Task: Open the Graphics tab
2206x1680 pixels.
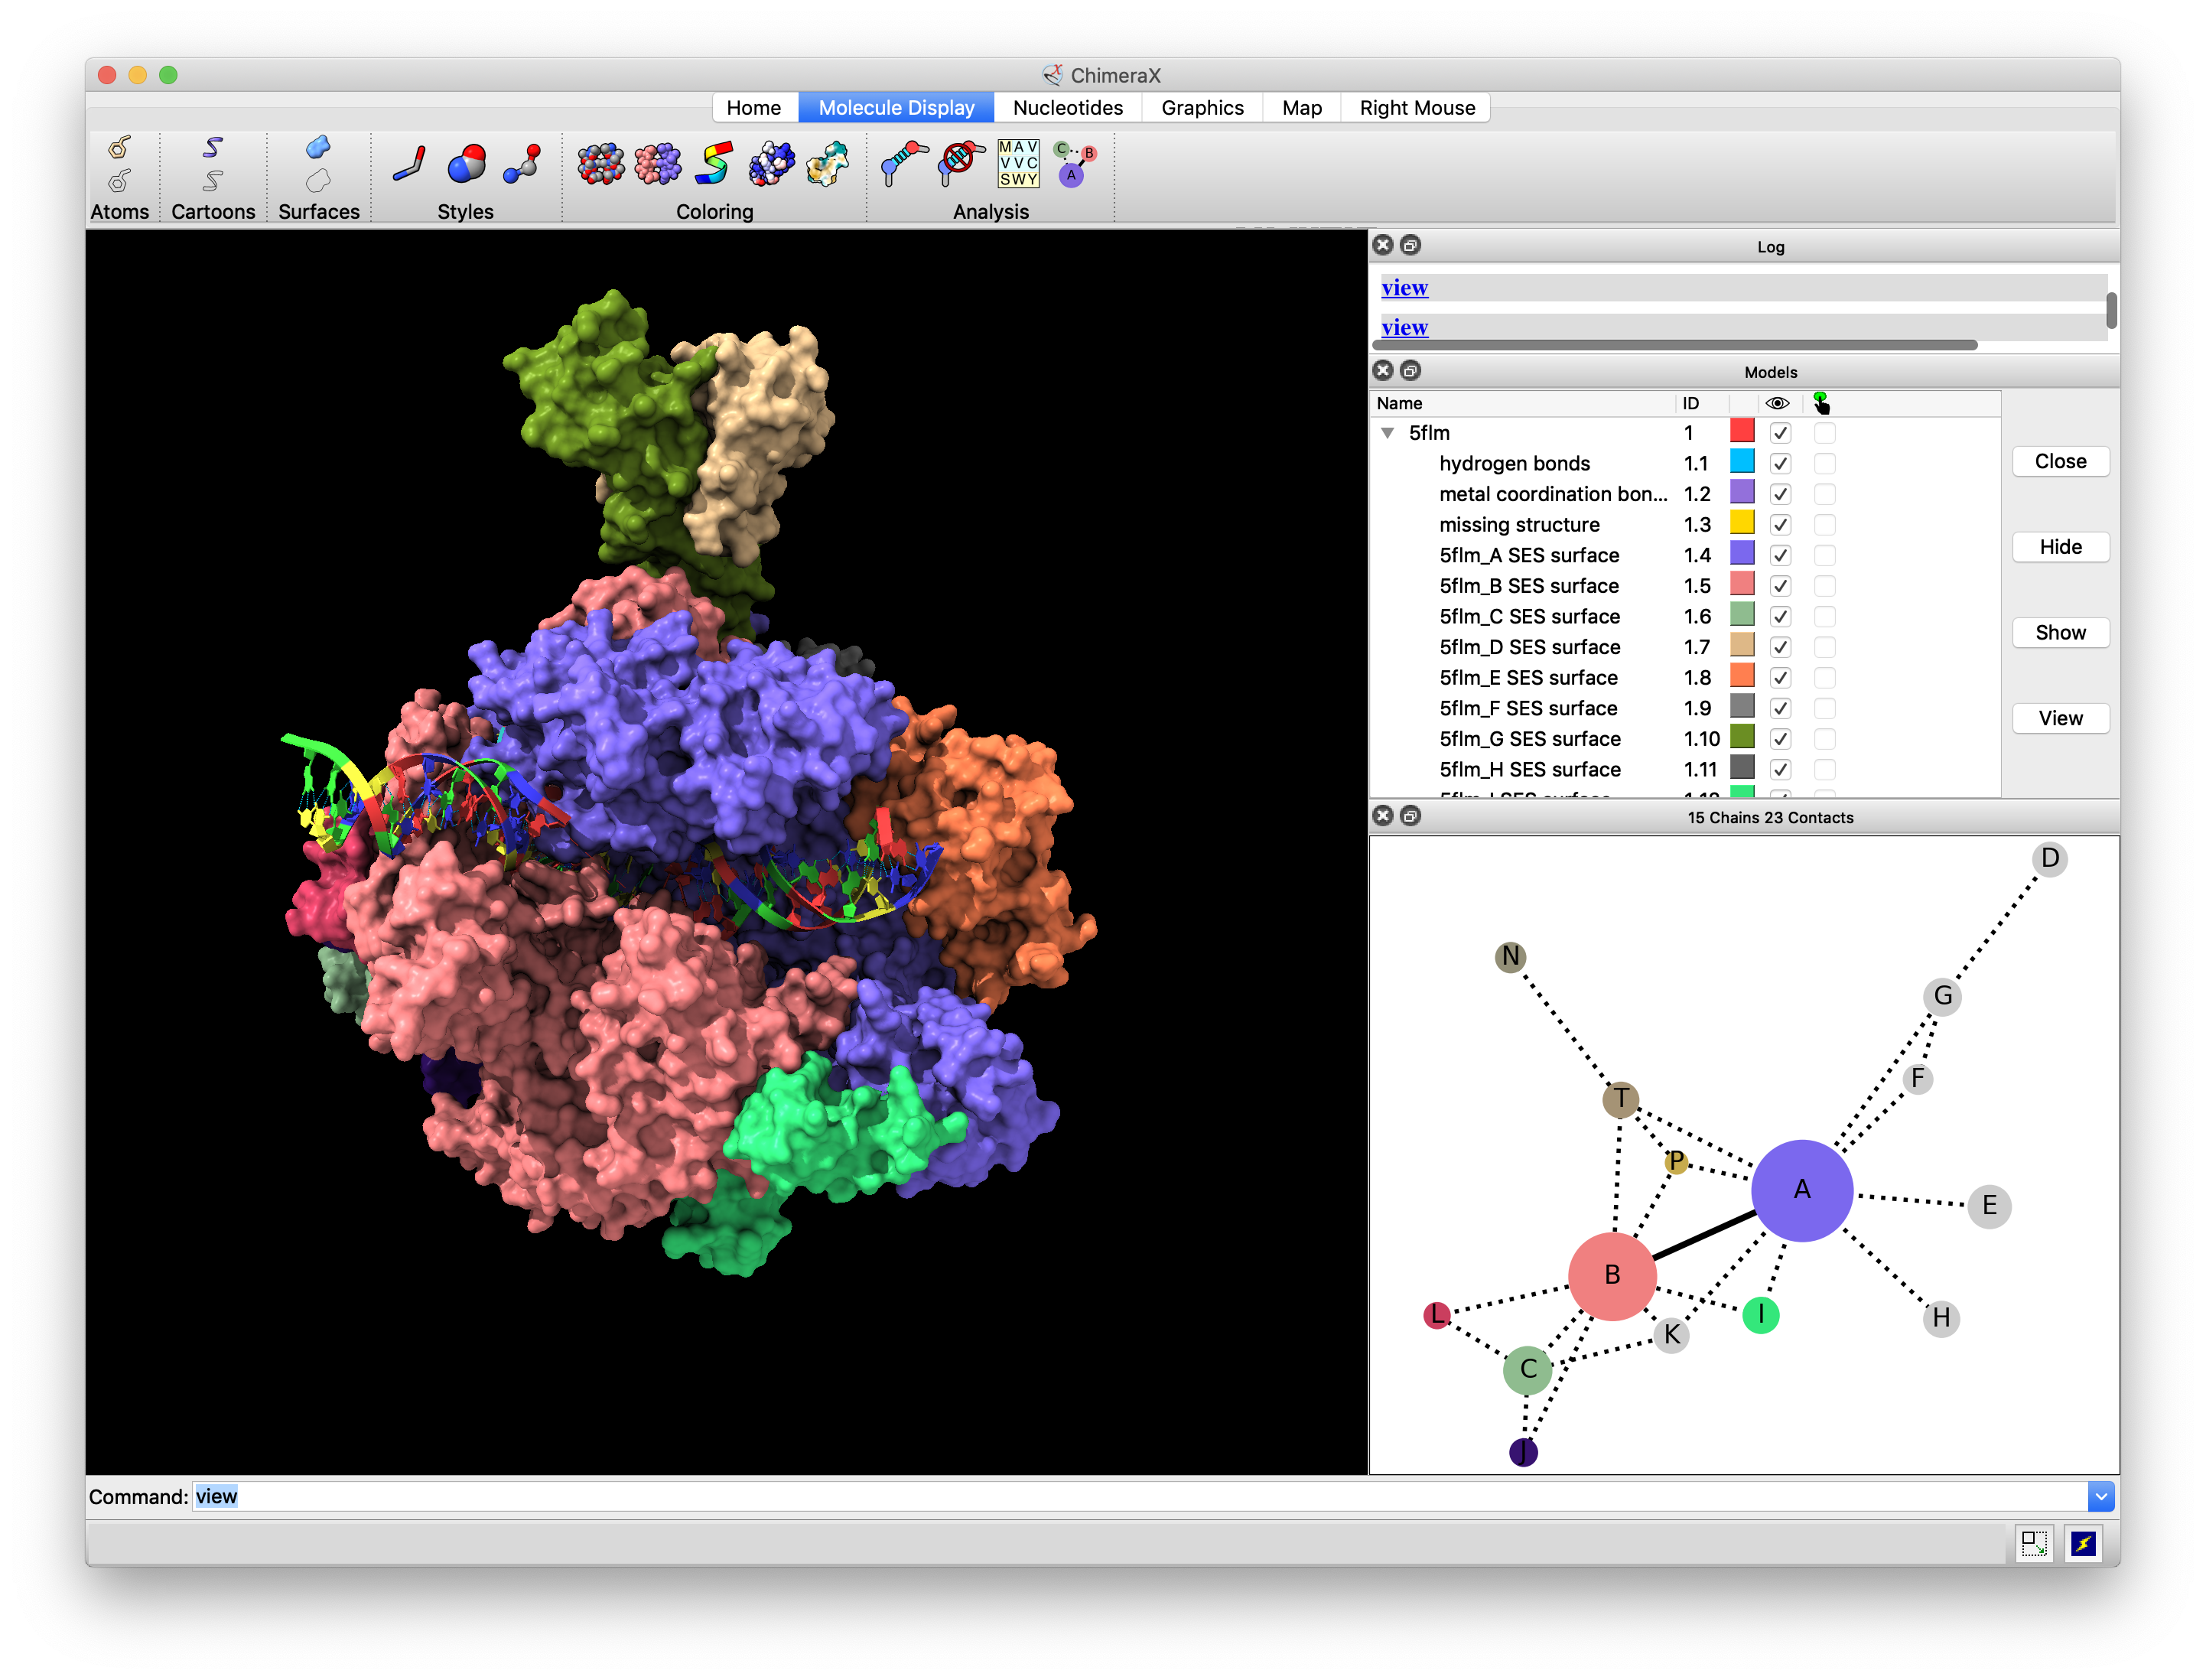Action: tap(1202, 107)
